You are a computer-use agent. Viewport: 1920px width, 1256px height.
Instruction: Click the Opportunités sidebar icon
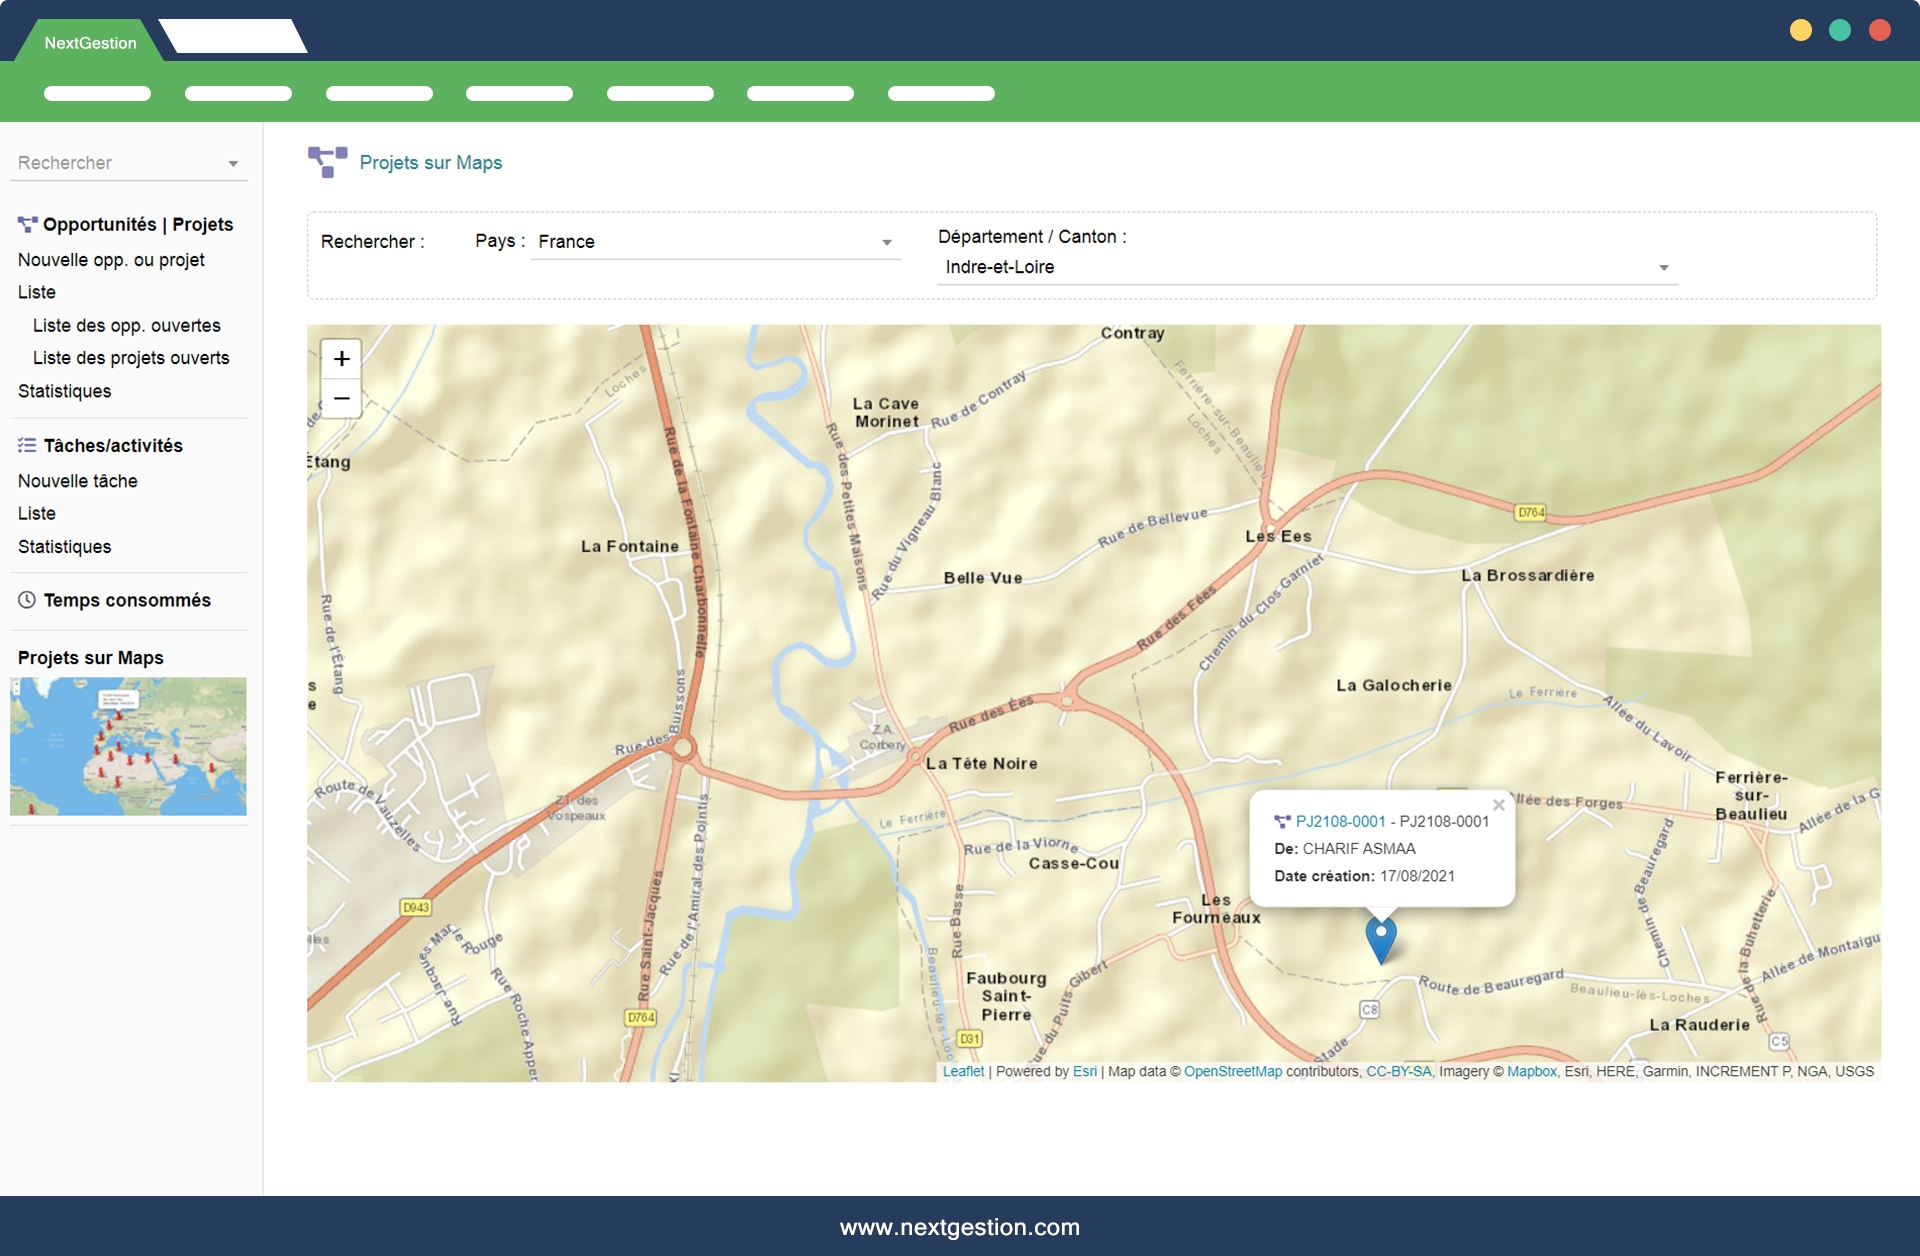coord(27,225)
